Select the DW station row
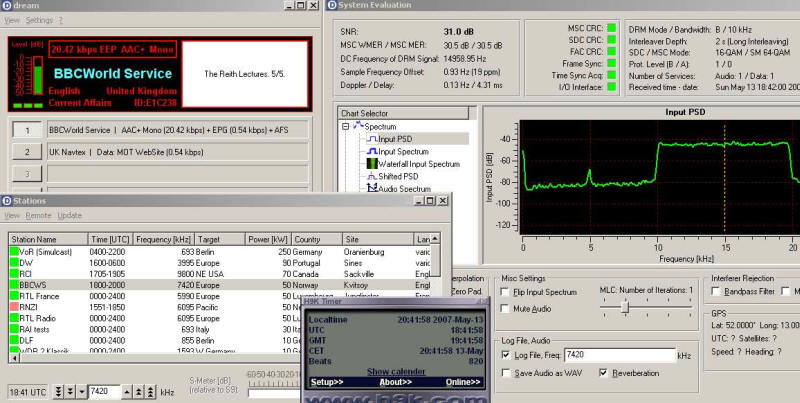This screenshot has height=403, width=800. [x=220, y=263]
